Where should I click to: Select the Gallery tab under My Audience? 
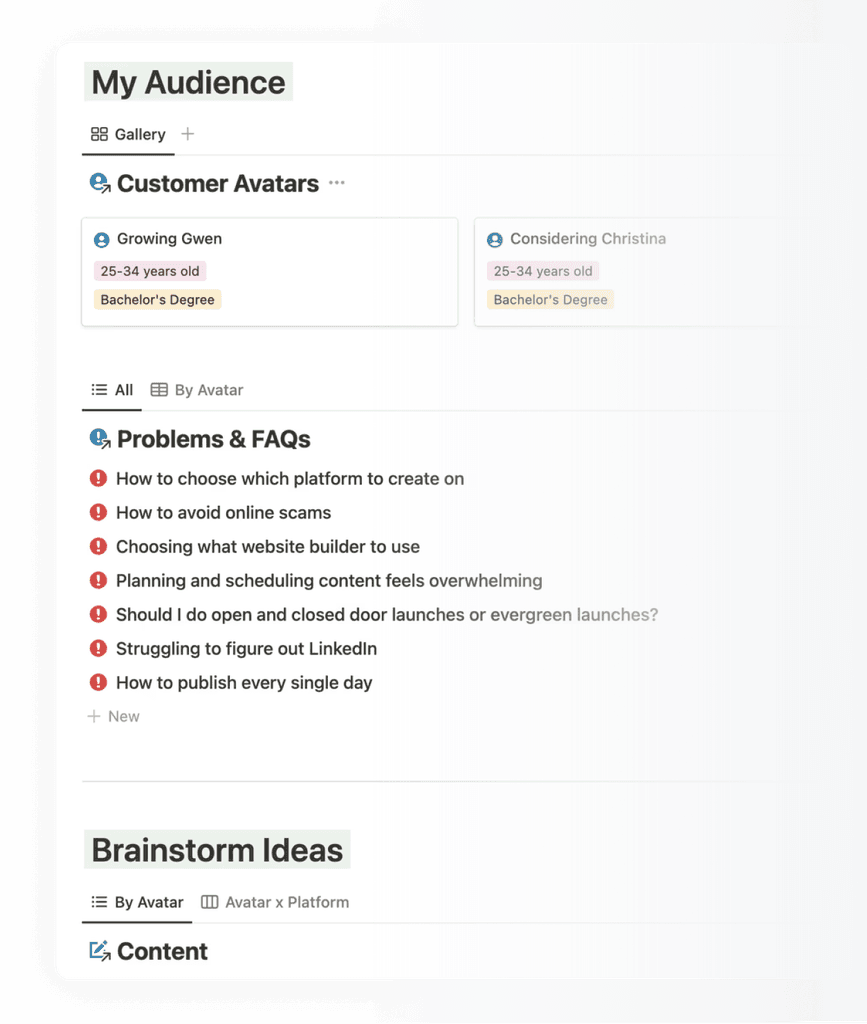coord(128,133)
